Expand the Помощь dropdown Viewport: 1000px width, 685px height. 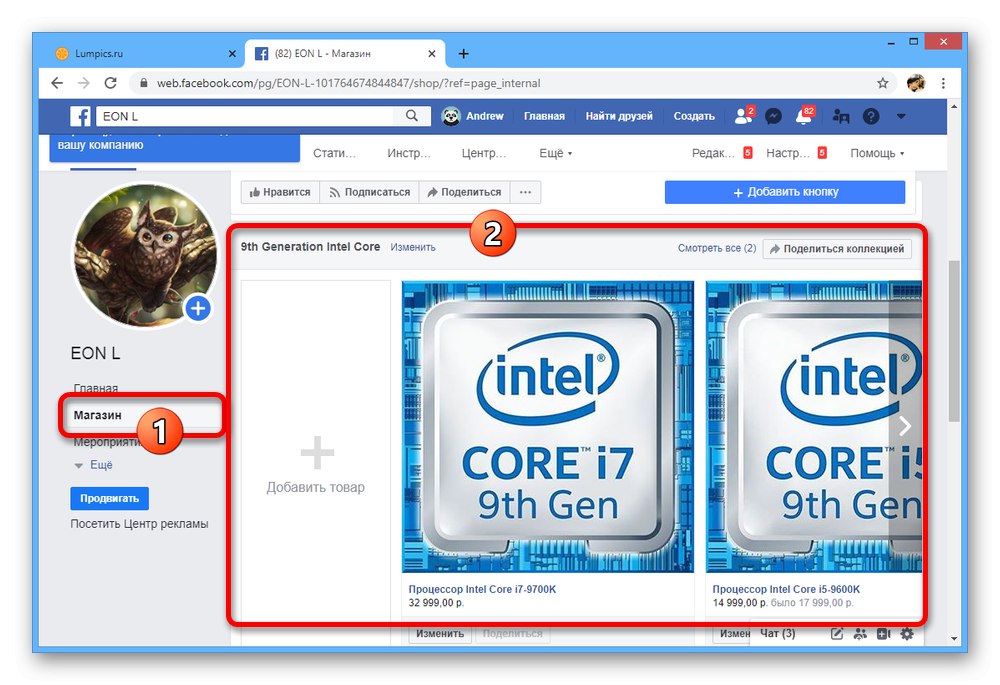coord(877,153)
